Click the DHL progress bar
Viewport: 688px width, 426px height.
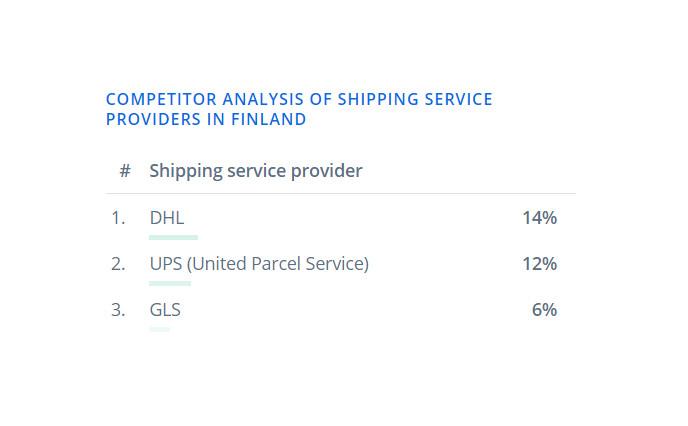point(173,237)
